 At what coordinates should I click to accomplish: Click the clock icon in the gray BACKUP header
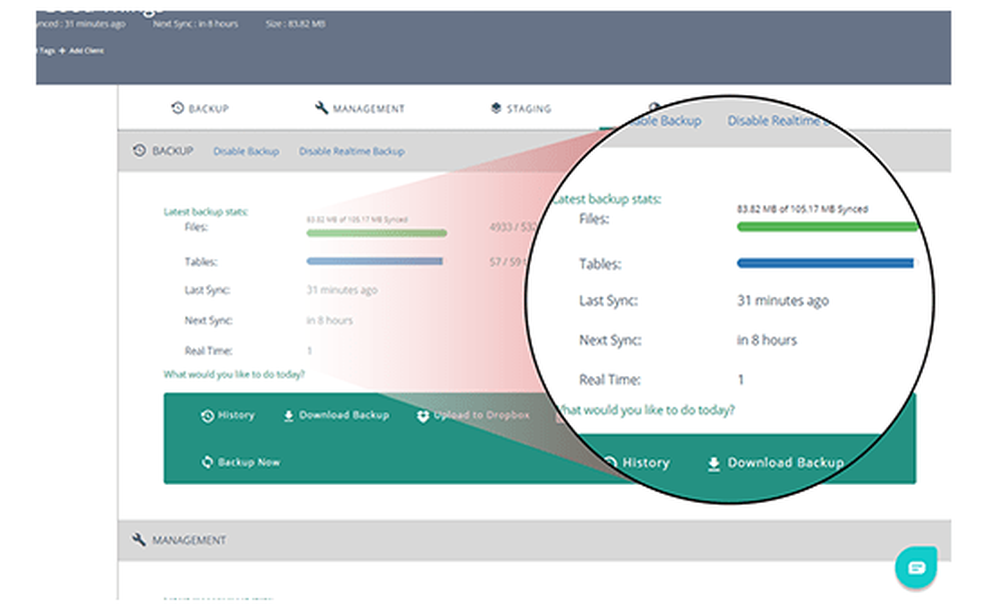click(x=139, y=150)
